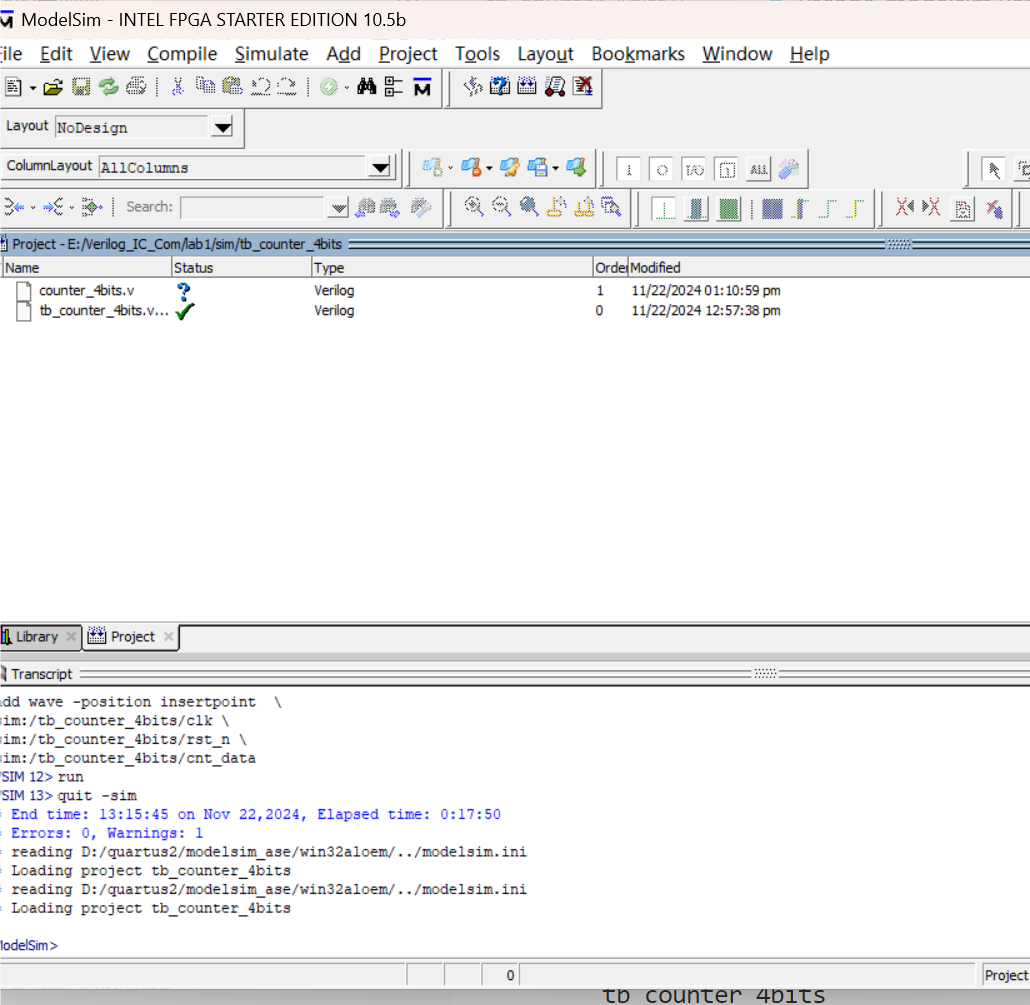This screenshot has width=1030, height=1005.
Task: Open the Compile icon's dropdown arrow
Action: tap(347, 87)
